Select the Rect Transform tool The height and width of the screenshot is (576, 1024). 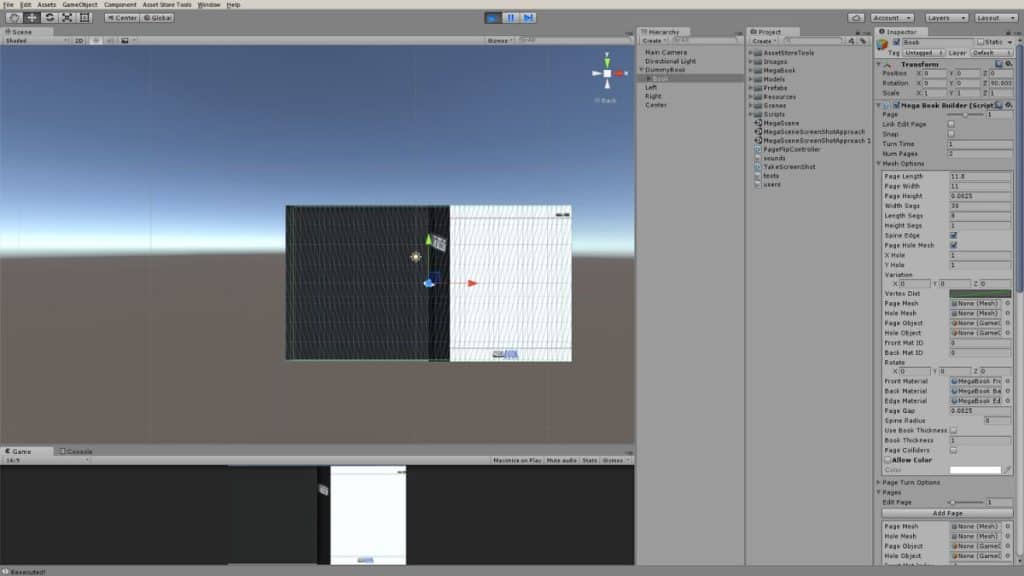[x=84, y=18]
